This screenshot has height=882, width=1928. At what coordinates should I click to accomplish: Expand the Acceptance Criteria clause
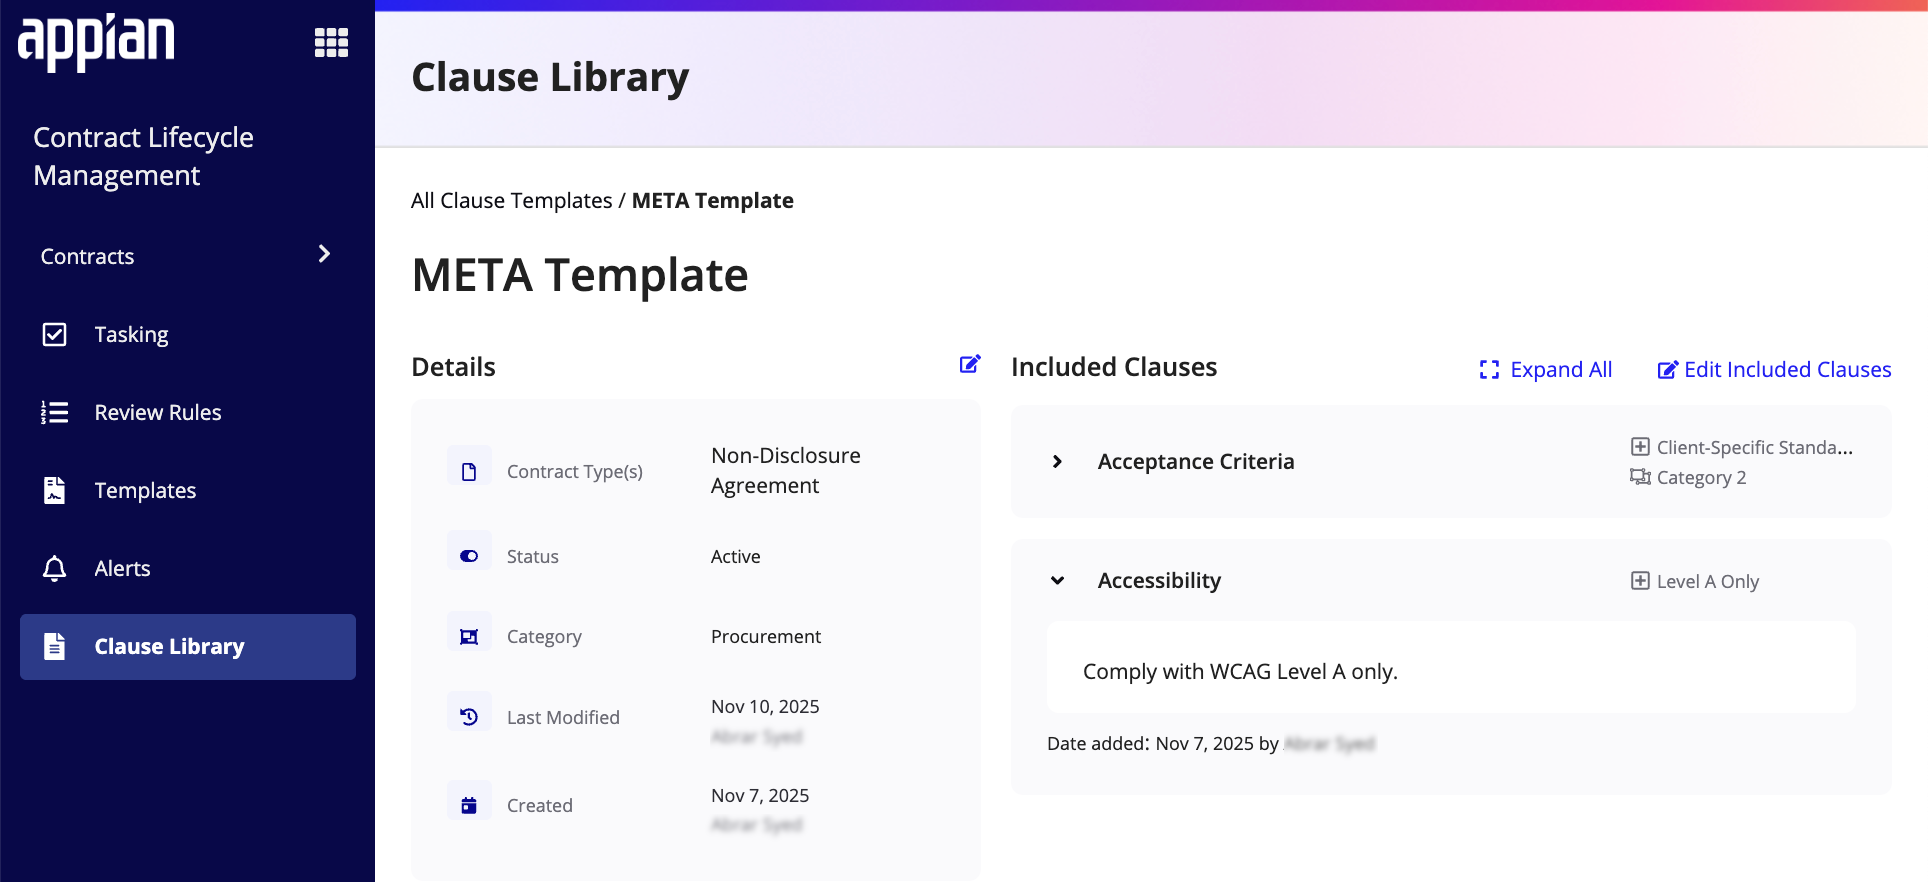tap(1058, 461)
